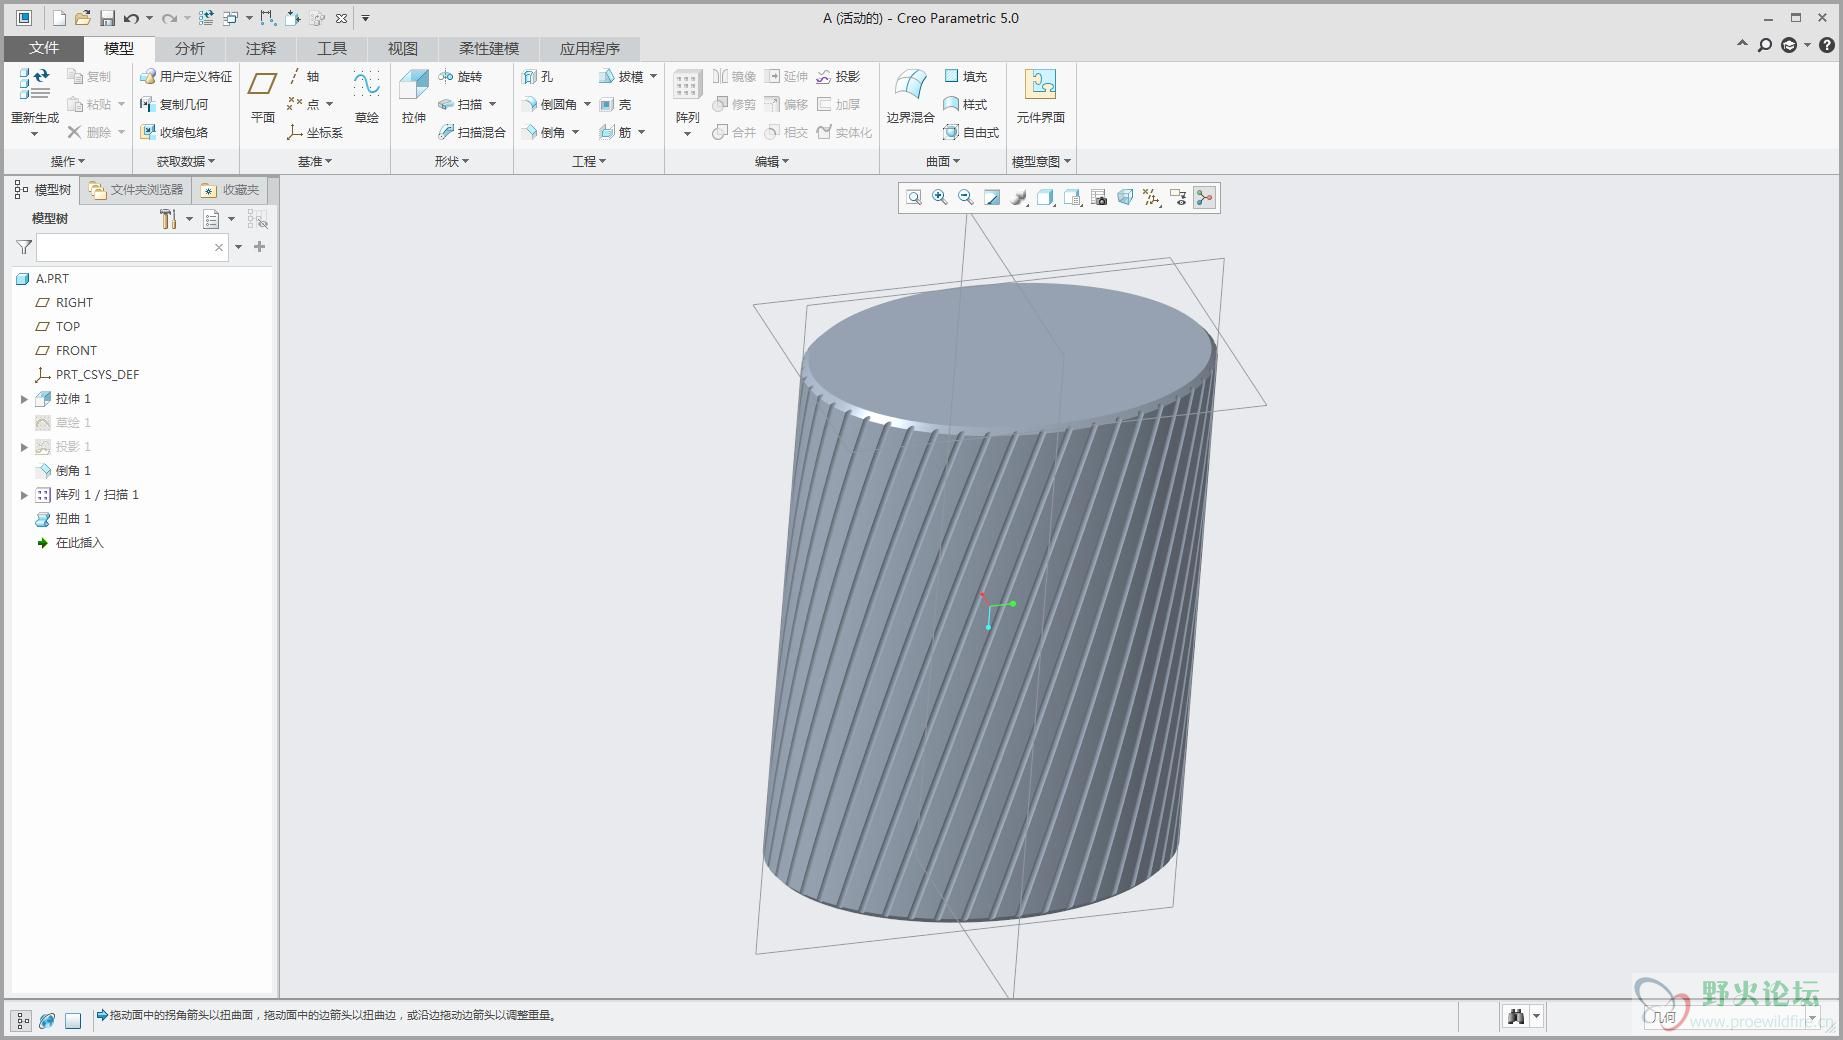
Task: Create a 孔 hole feature
Action: [x=538, y=76]
